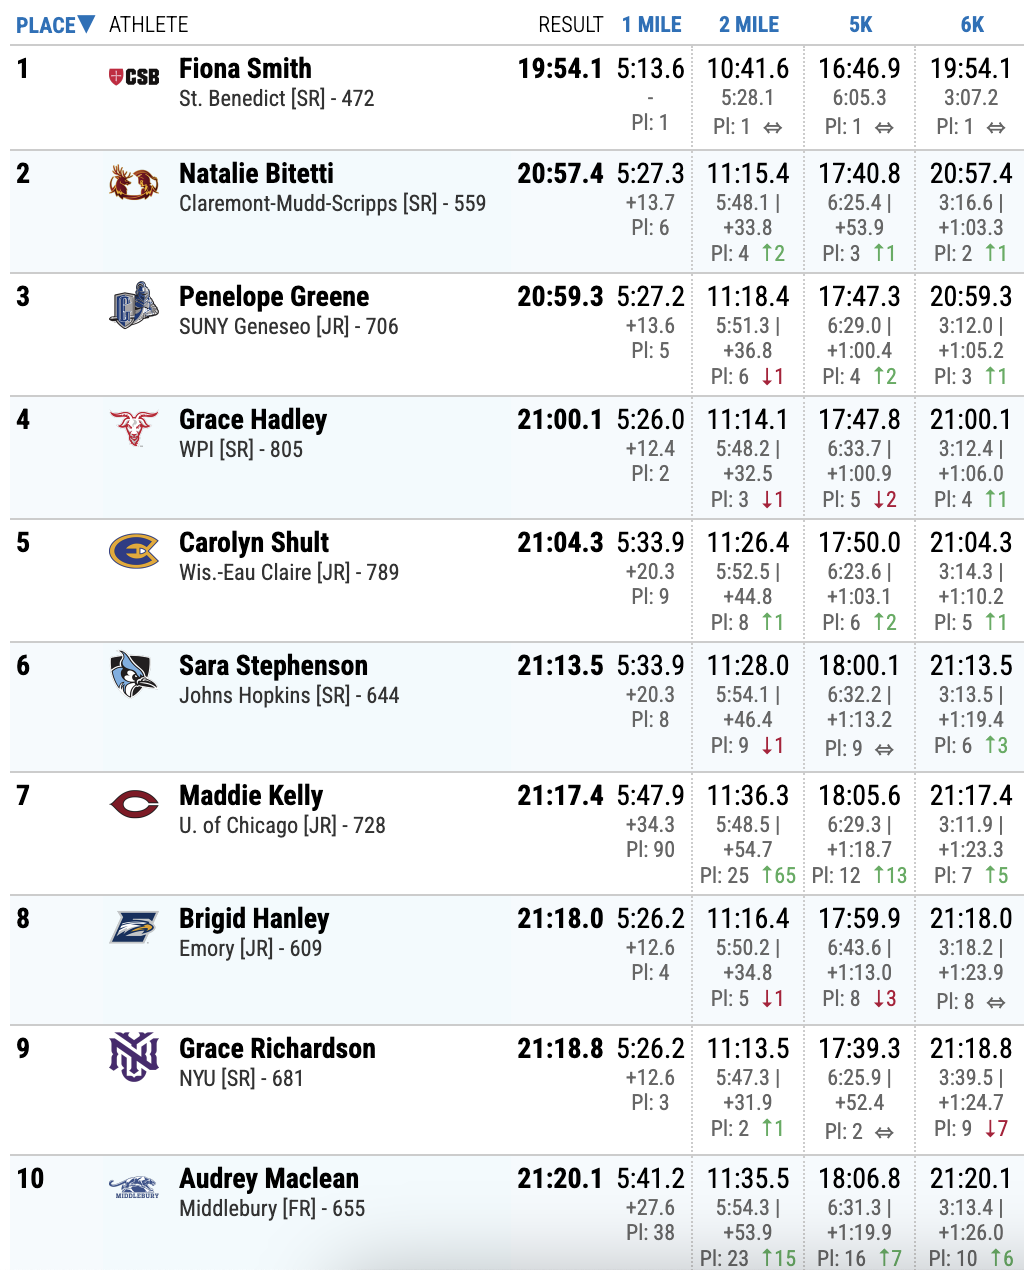Click the Wis.-Eau Claire team logo
This screenshot has height=1270, width=1024.
[x=134, y=551]
